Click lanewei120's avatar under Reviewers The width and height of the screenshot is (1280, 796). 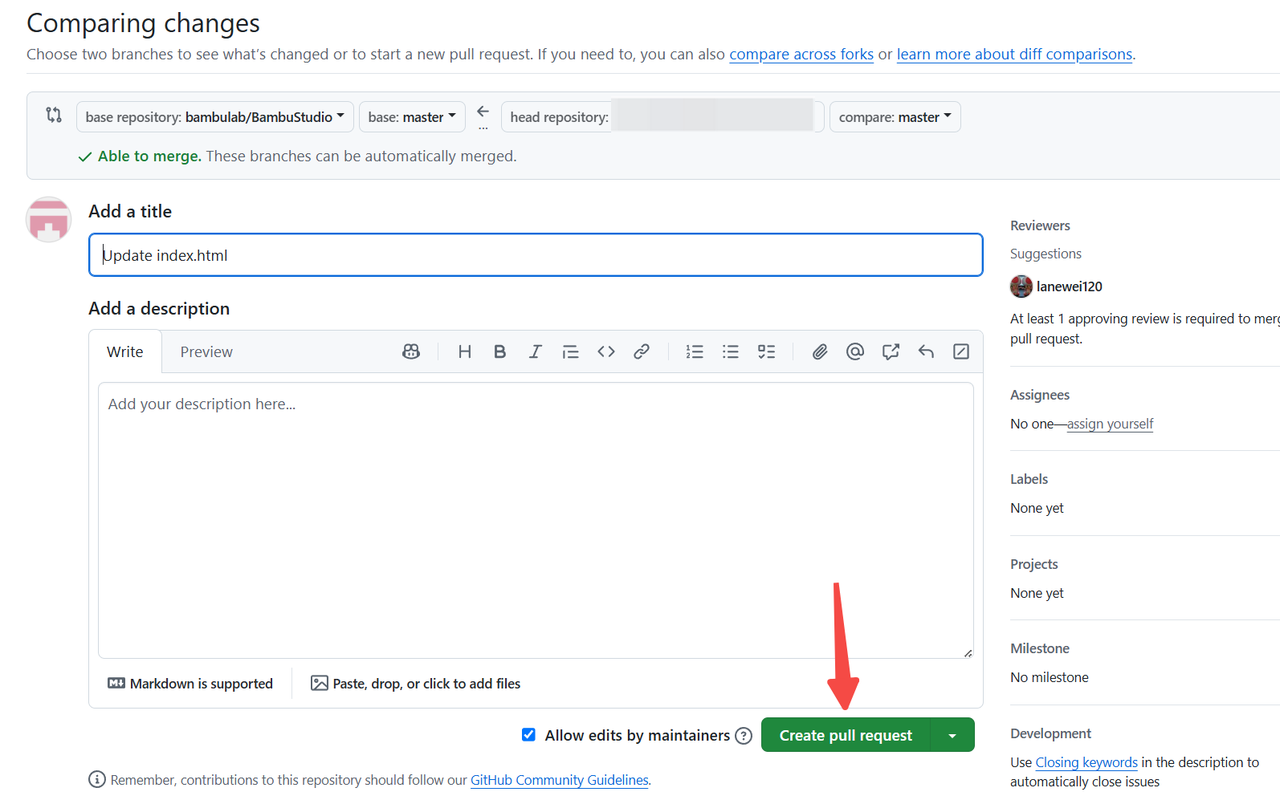(x=1021, y=286)
